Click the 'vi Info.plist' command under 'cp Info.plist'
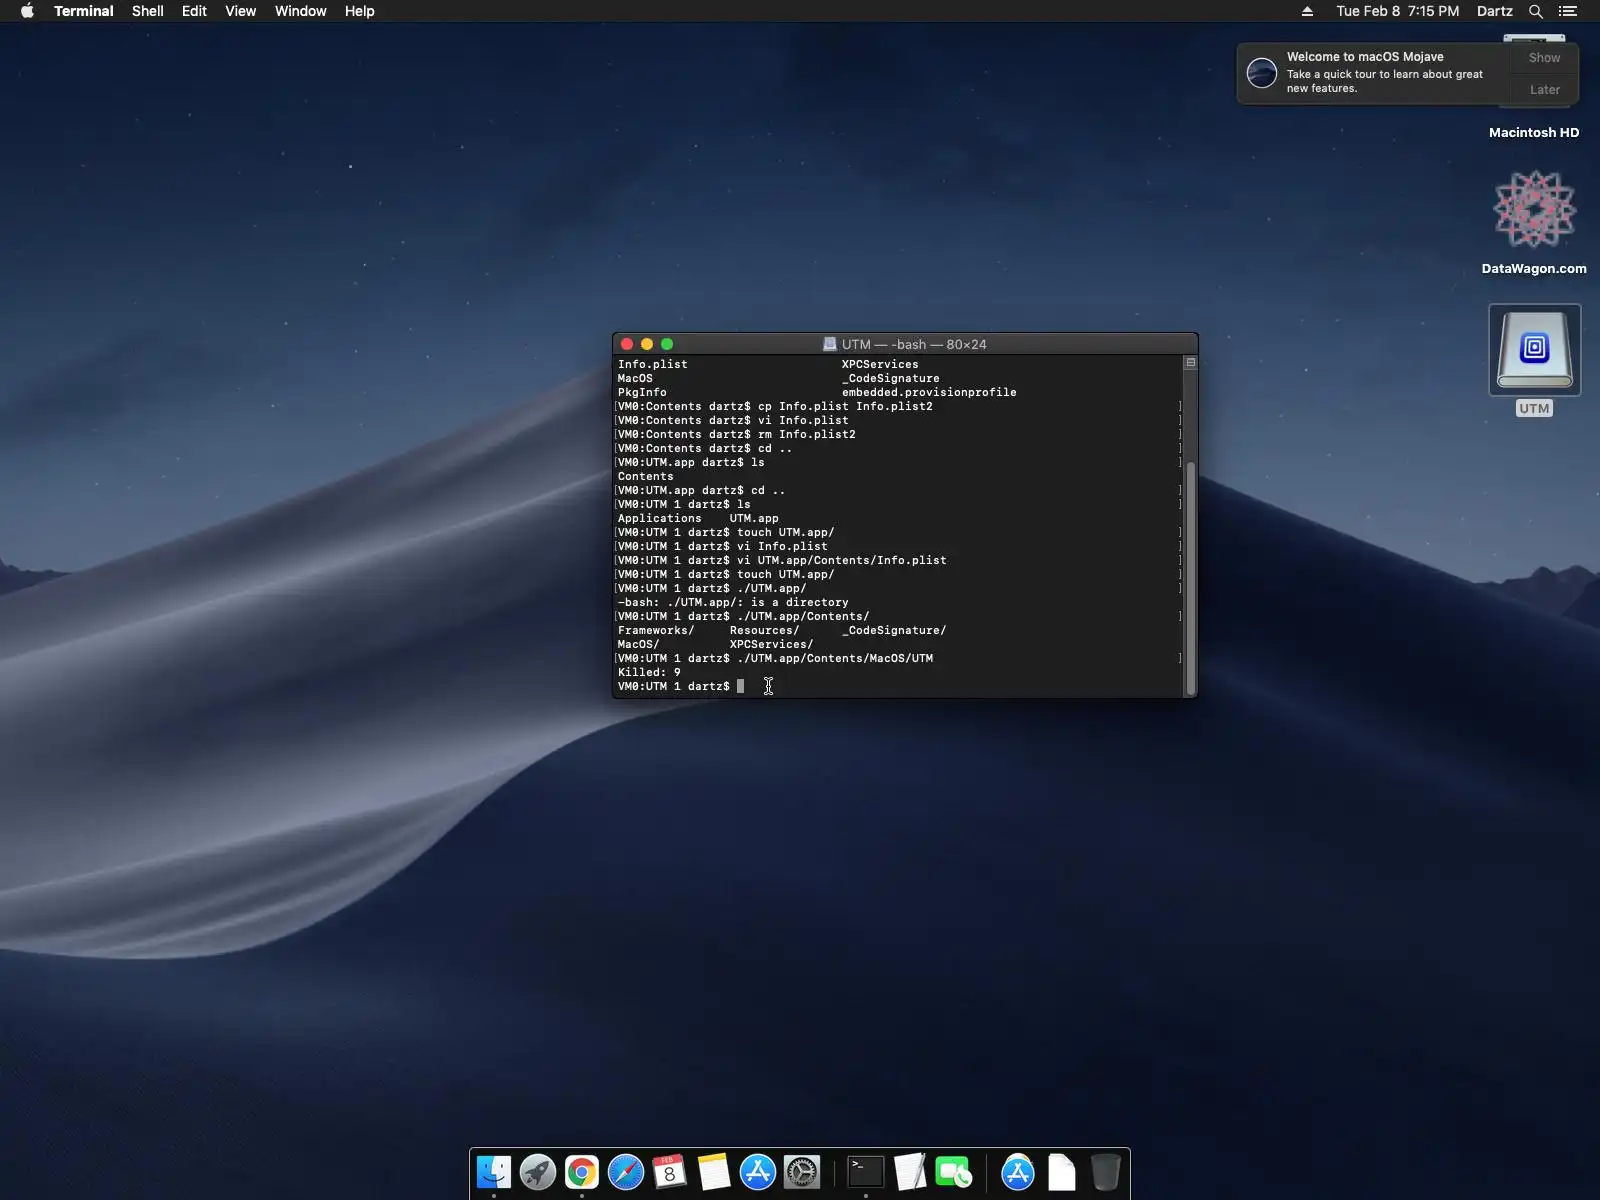Screen dimensions: 1600x1200 click(x=803, y=420)
